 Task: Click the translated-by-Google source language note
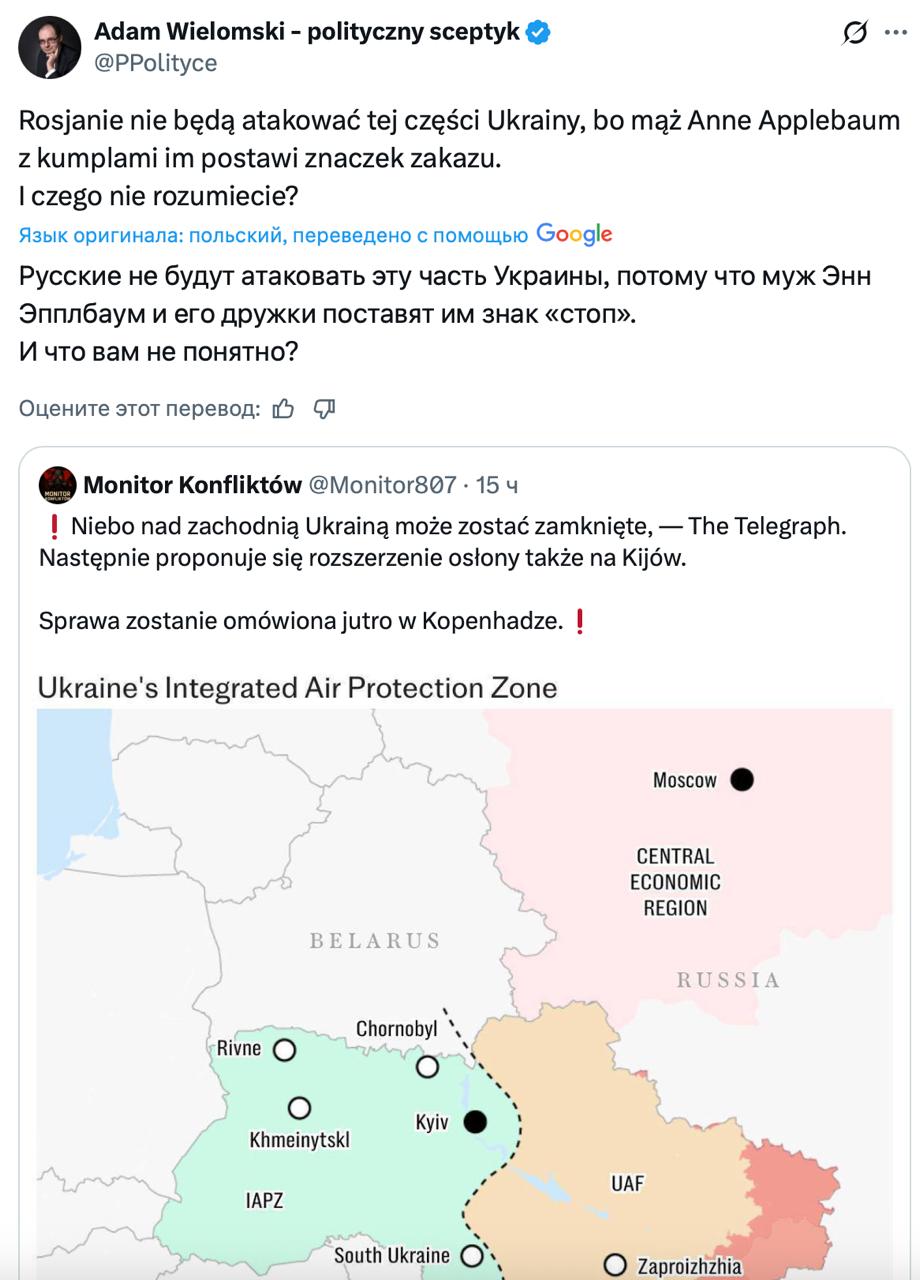tap(273, 235)
